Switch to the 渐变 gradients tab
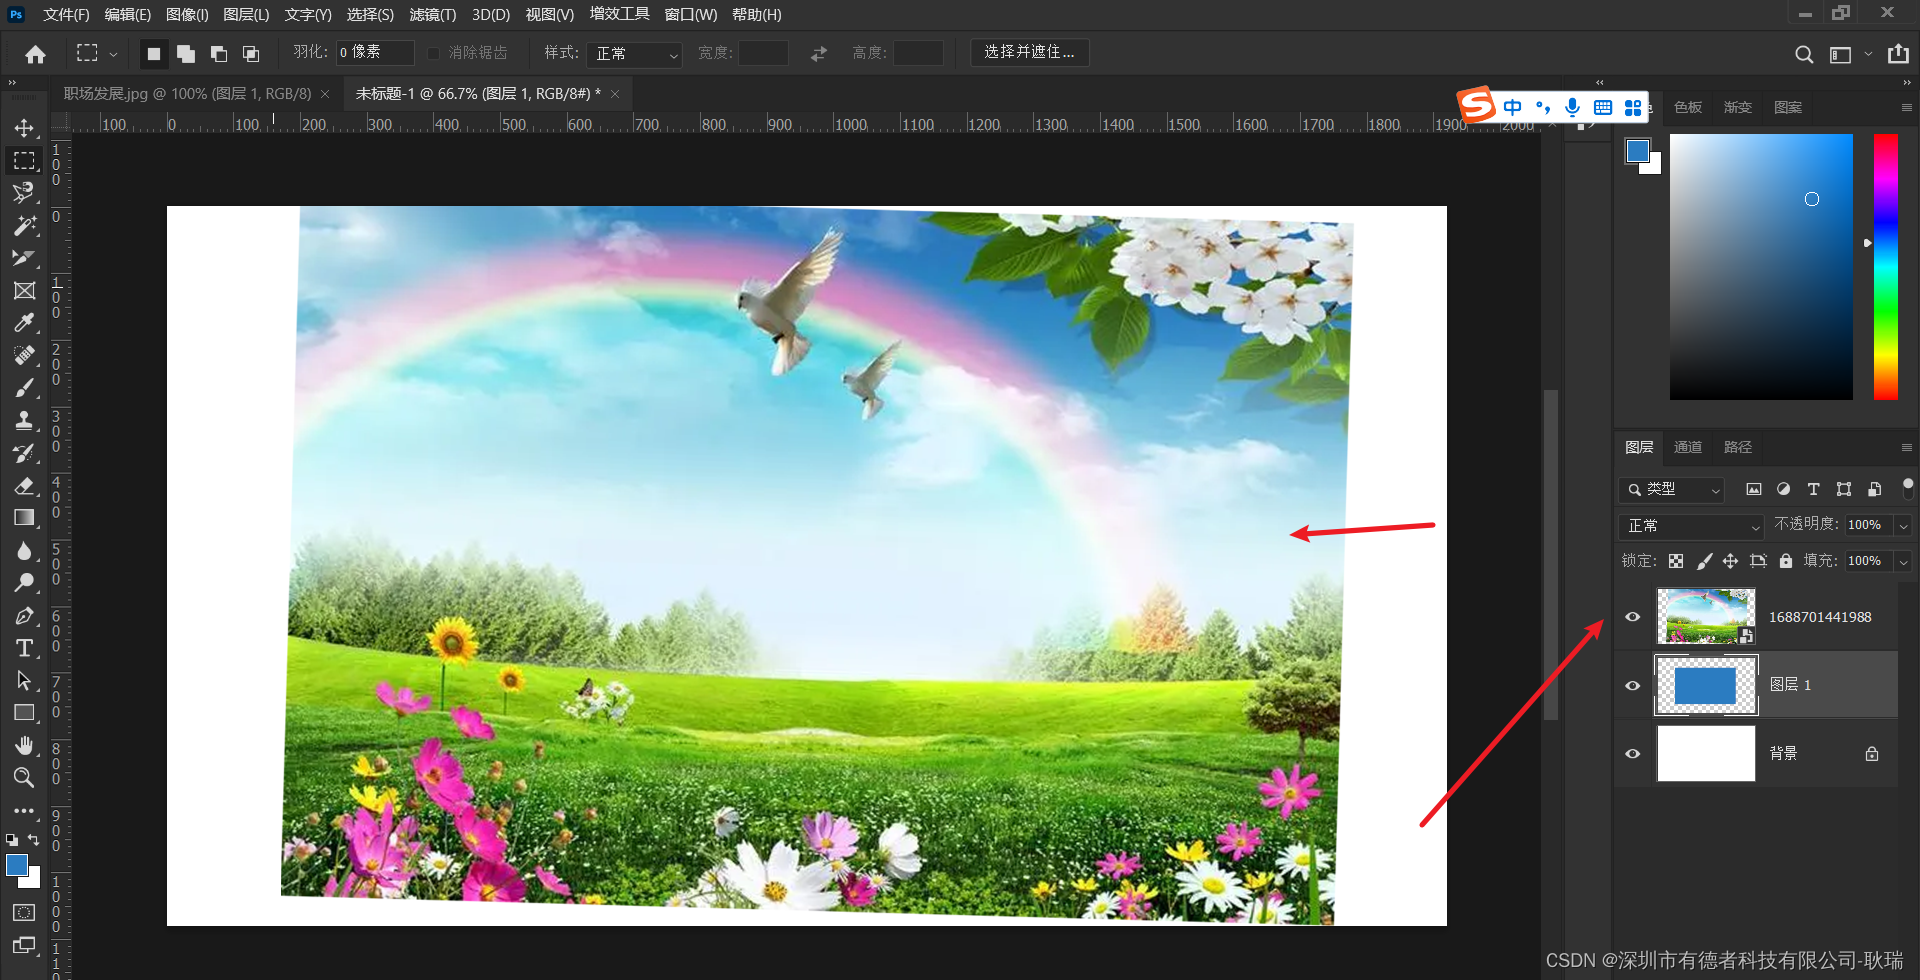The width and height of the screenshot is (1920, 980). coord(1738,107)
